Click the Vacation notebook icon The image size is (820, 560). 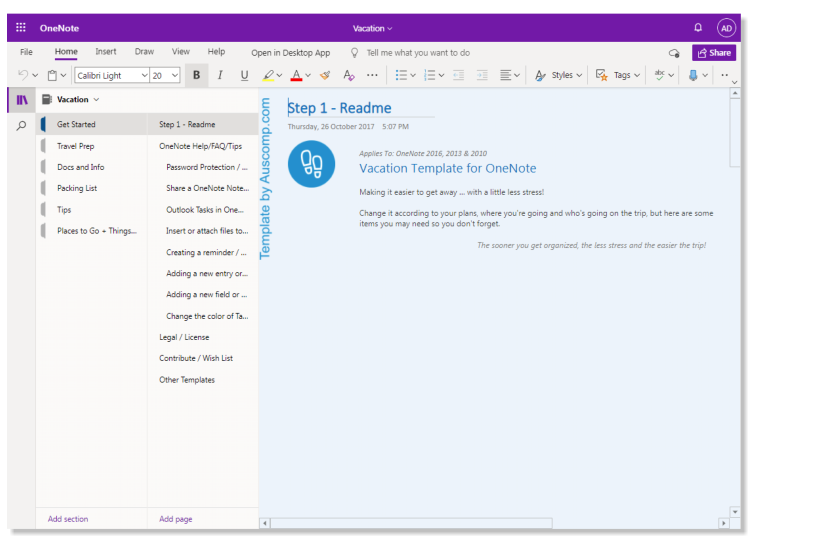pyautogui.click(x=47, y=99)
